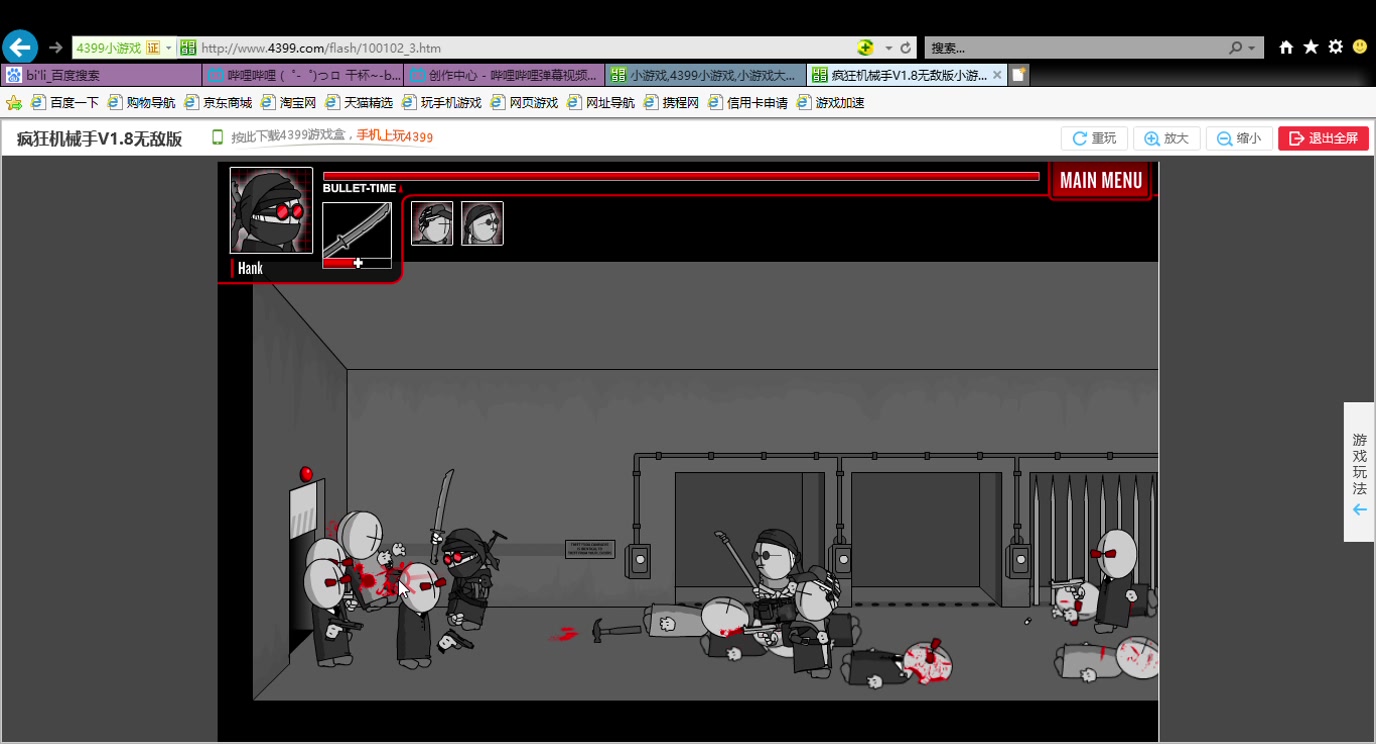This screenshot has width=1376, height=744.
Task: Open the 4399小游戏 site identity badge
Action: pos(123,47)
